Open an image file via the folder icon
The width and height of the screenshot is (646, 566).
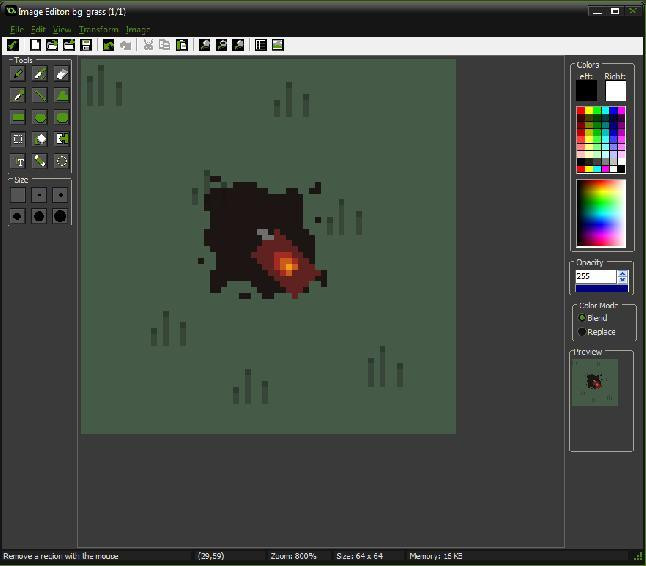(x=52, y=45)
